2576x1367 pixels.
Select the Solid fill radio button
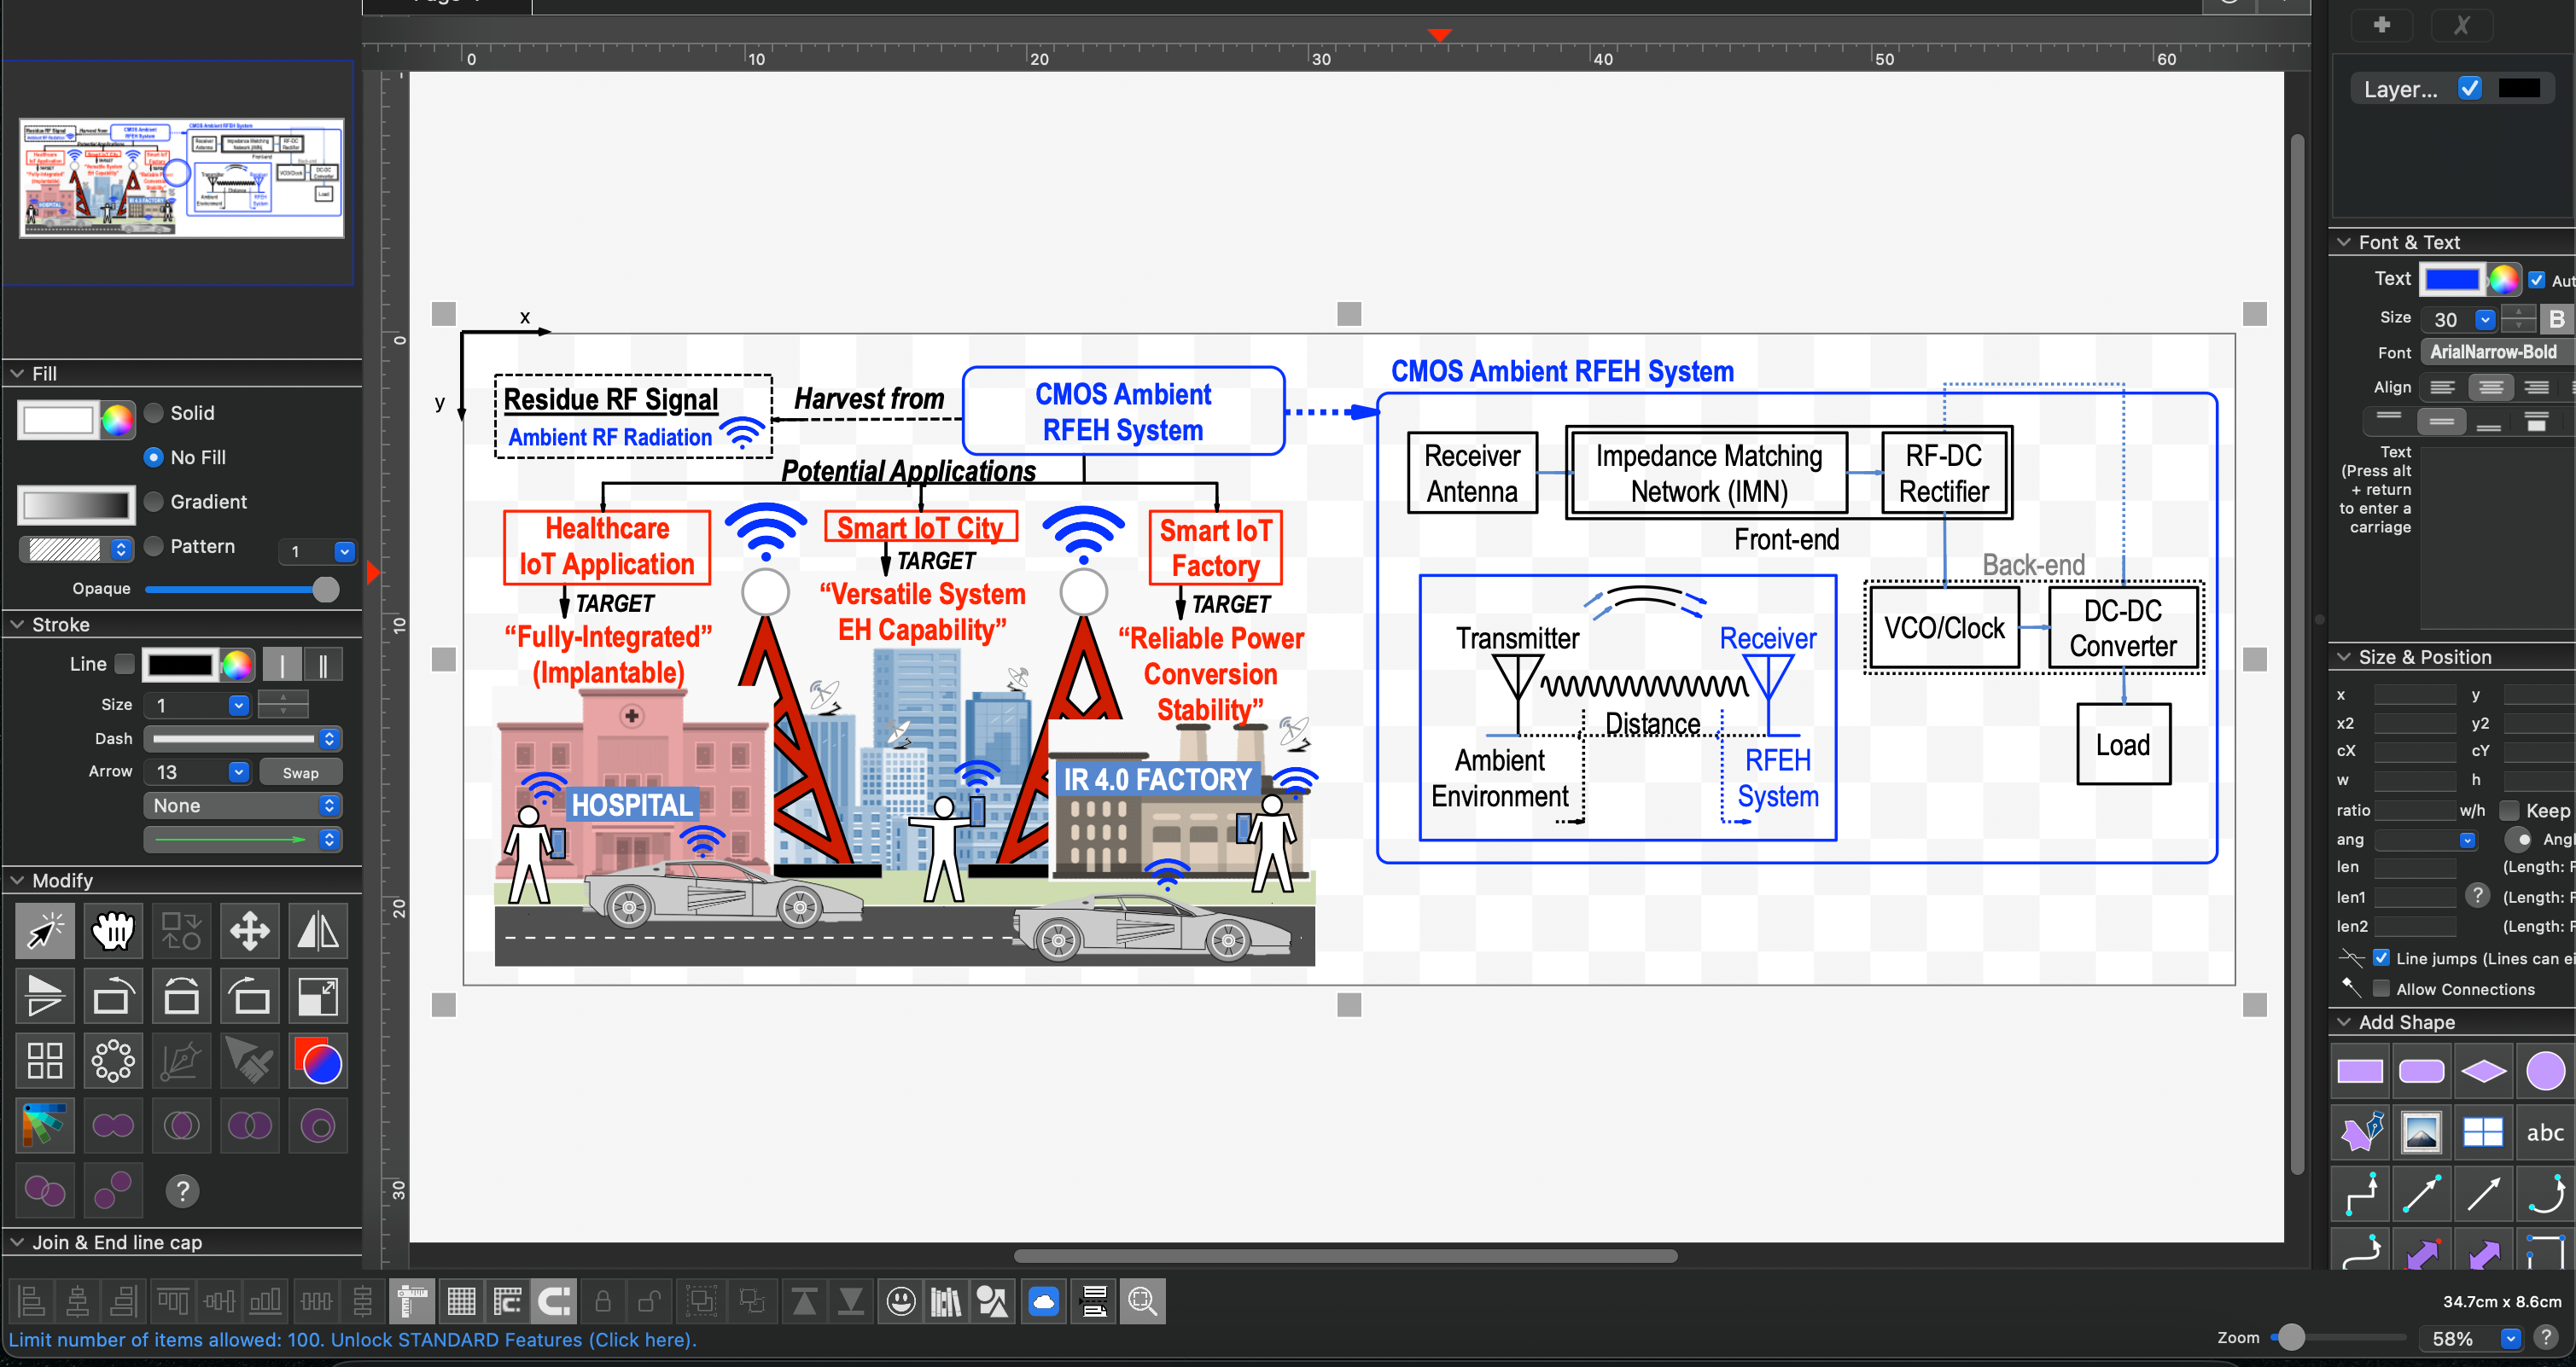click(x=154, y=413)
